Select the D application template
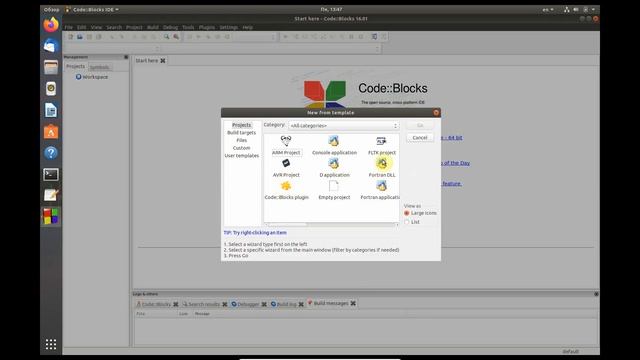This screenshot has width=640, height=360. [x=334, y=168]
